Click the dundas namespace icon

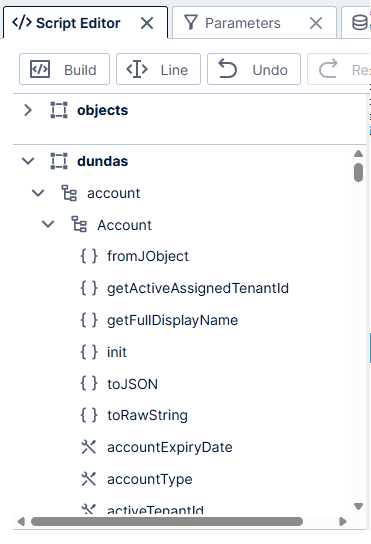pos(59,161)
